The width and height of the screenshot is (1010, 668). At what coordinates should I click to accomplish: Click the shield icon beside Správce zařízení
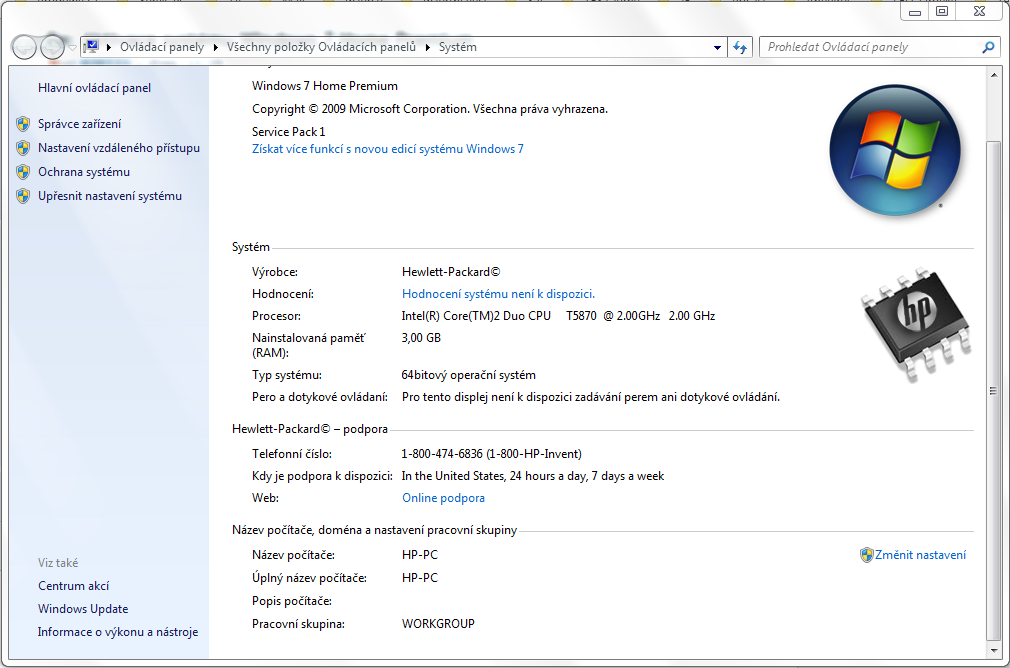pos(23,124)
